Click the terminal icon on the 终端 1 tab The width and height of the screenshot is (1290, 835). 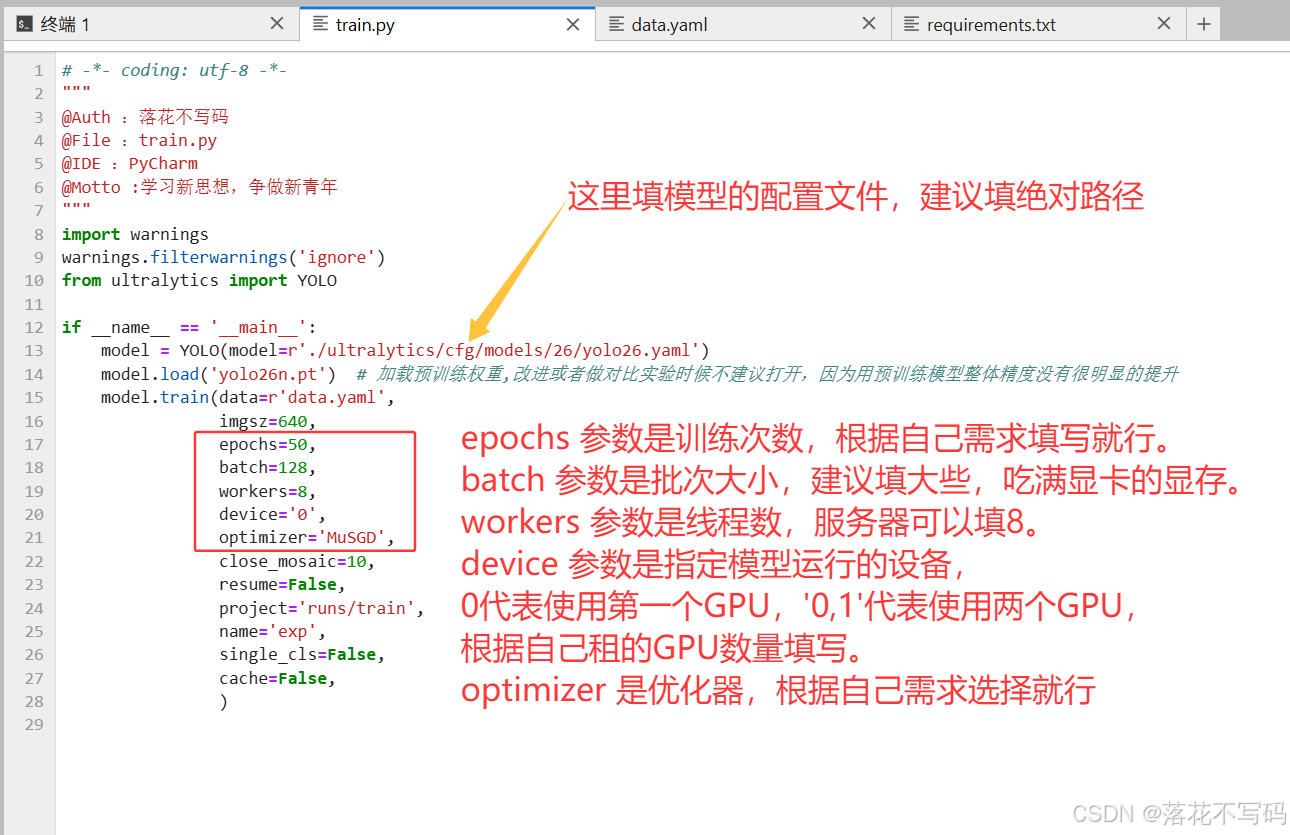coord(24,25)
